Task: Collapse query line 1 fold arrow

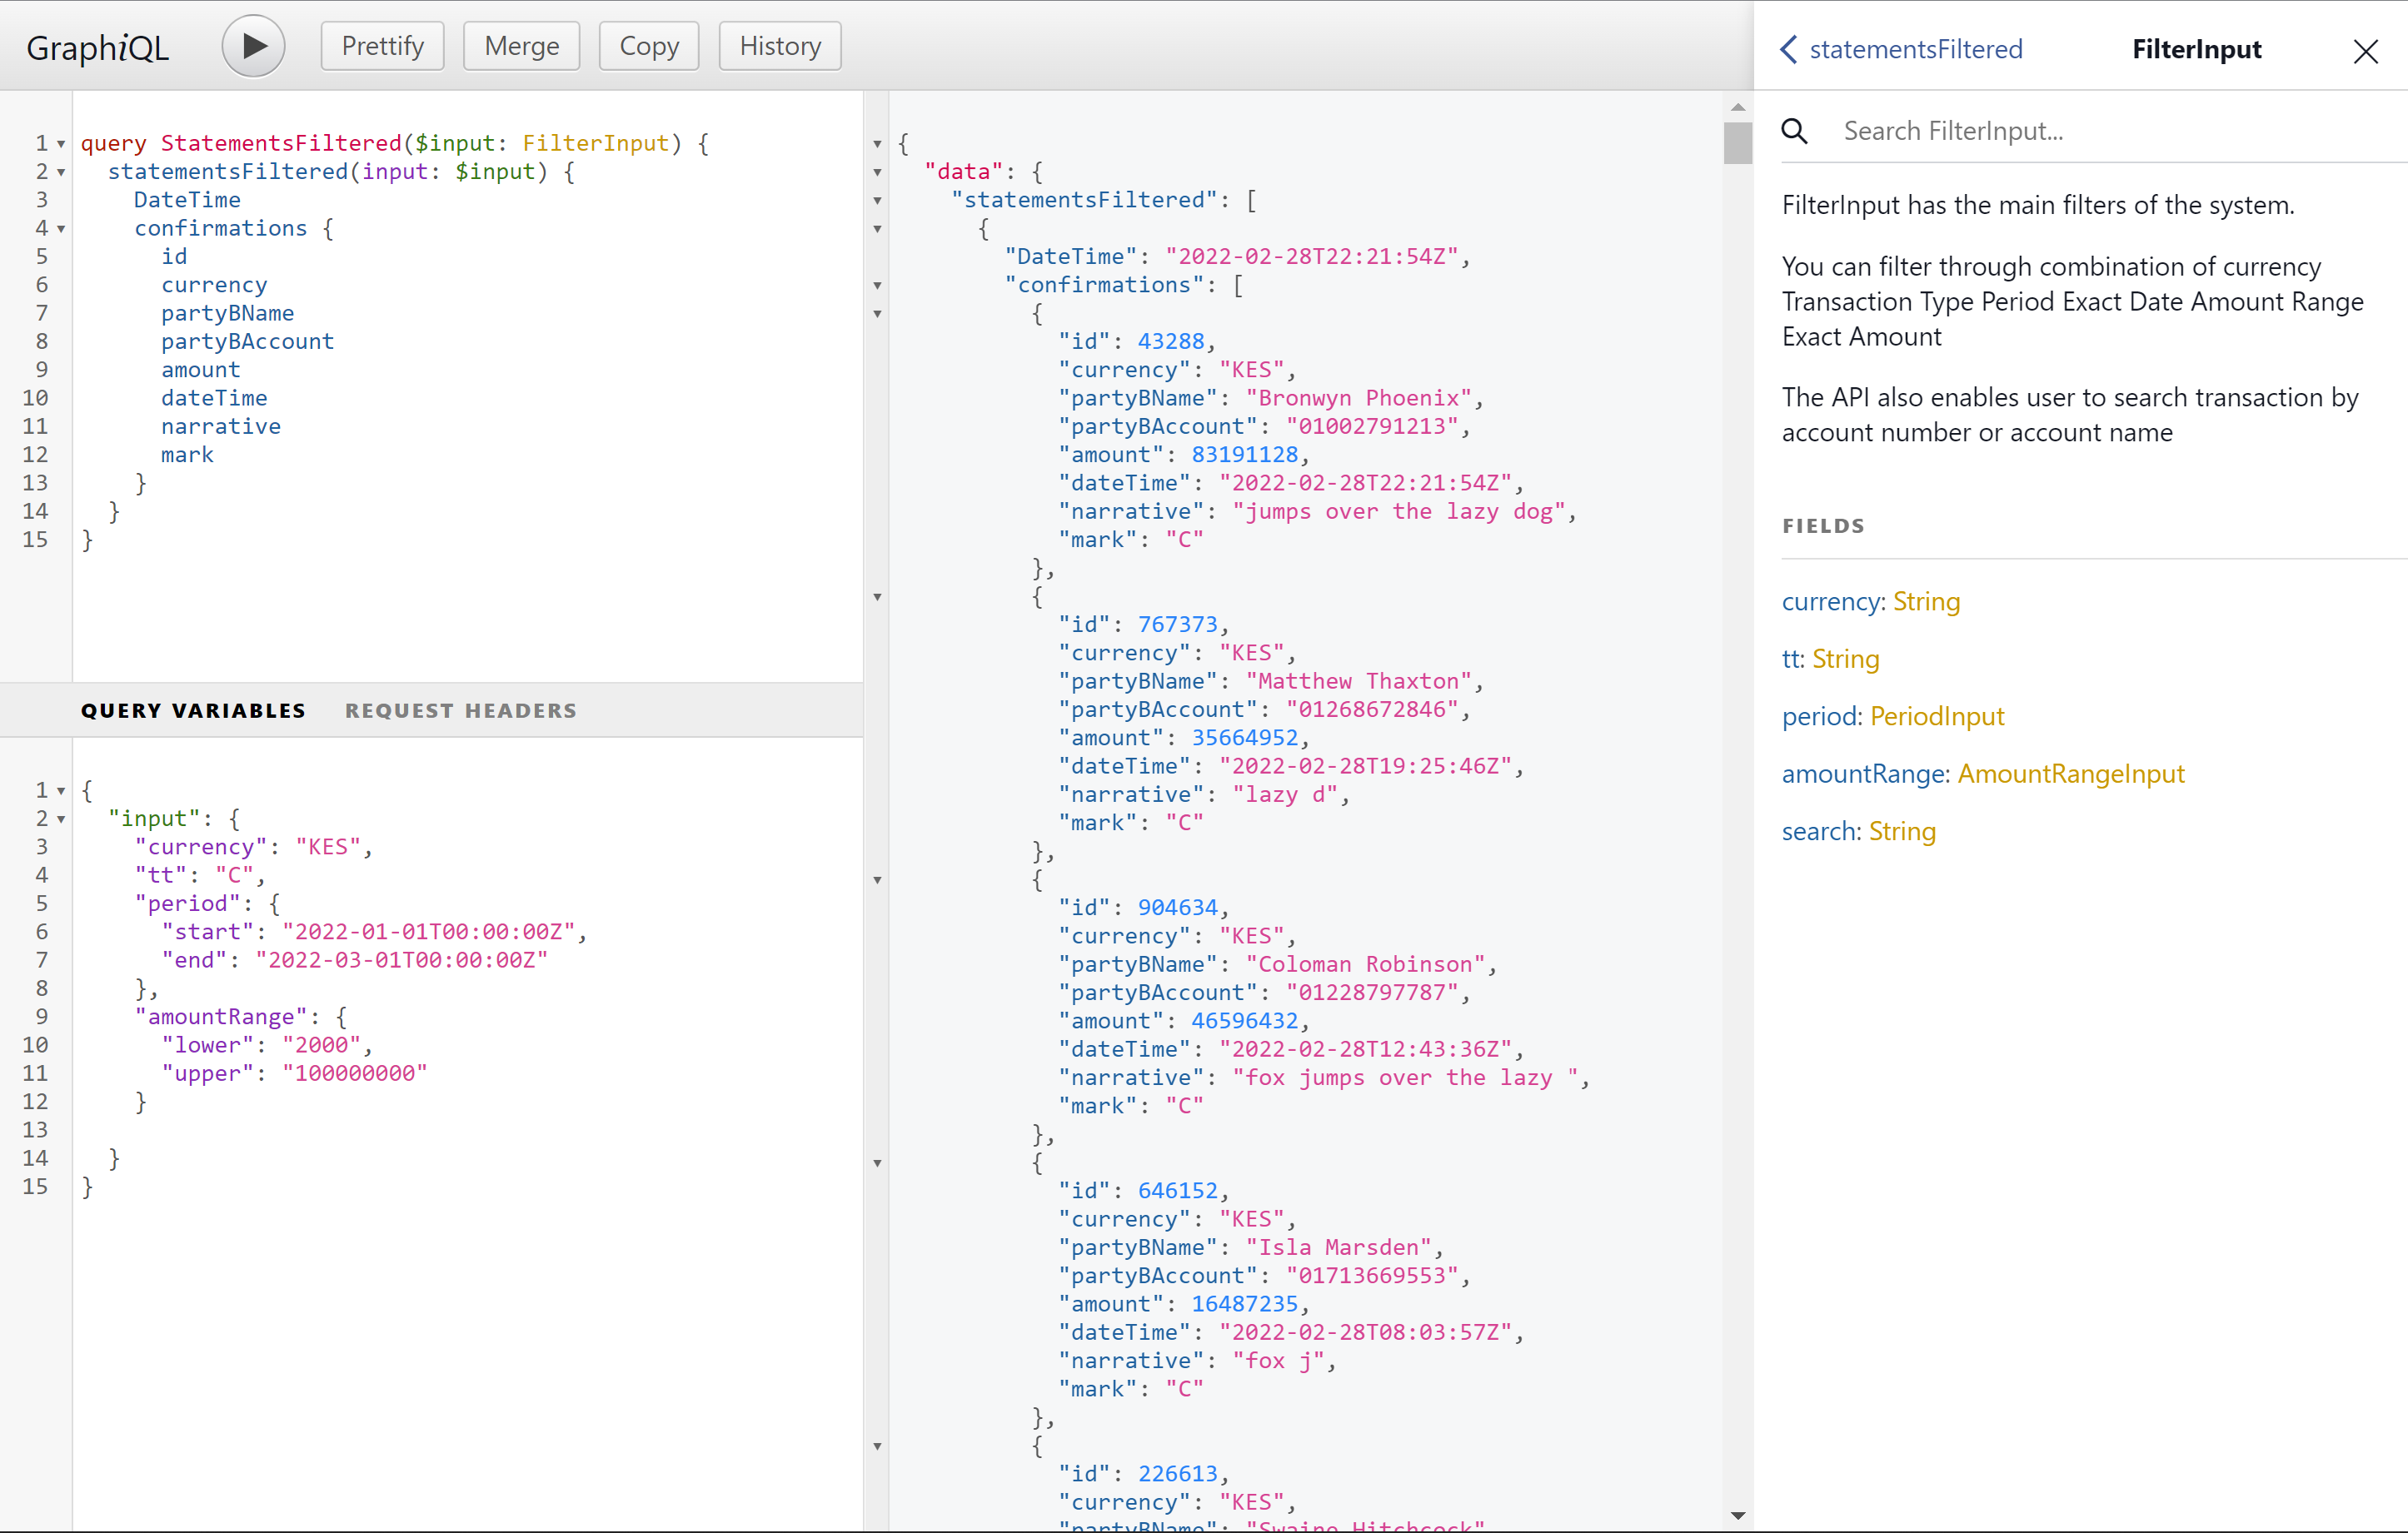Action: point(61,144)
